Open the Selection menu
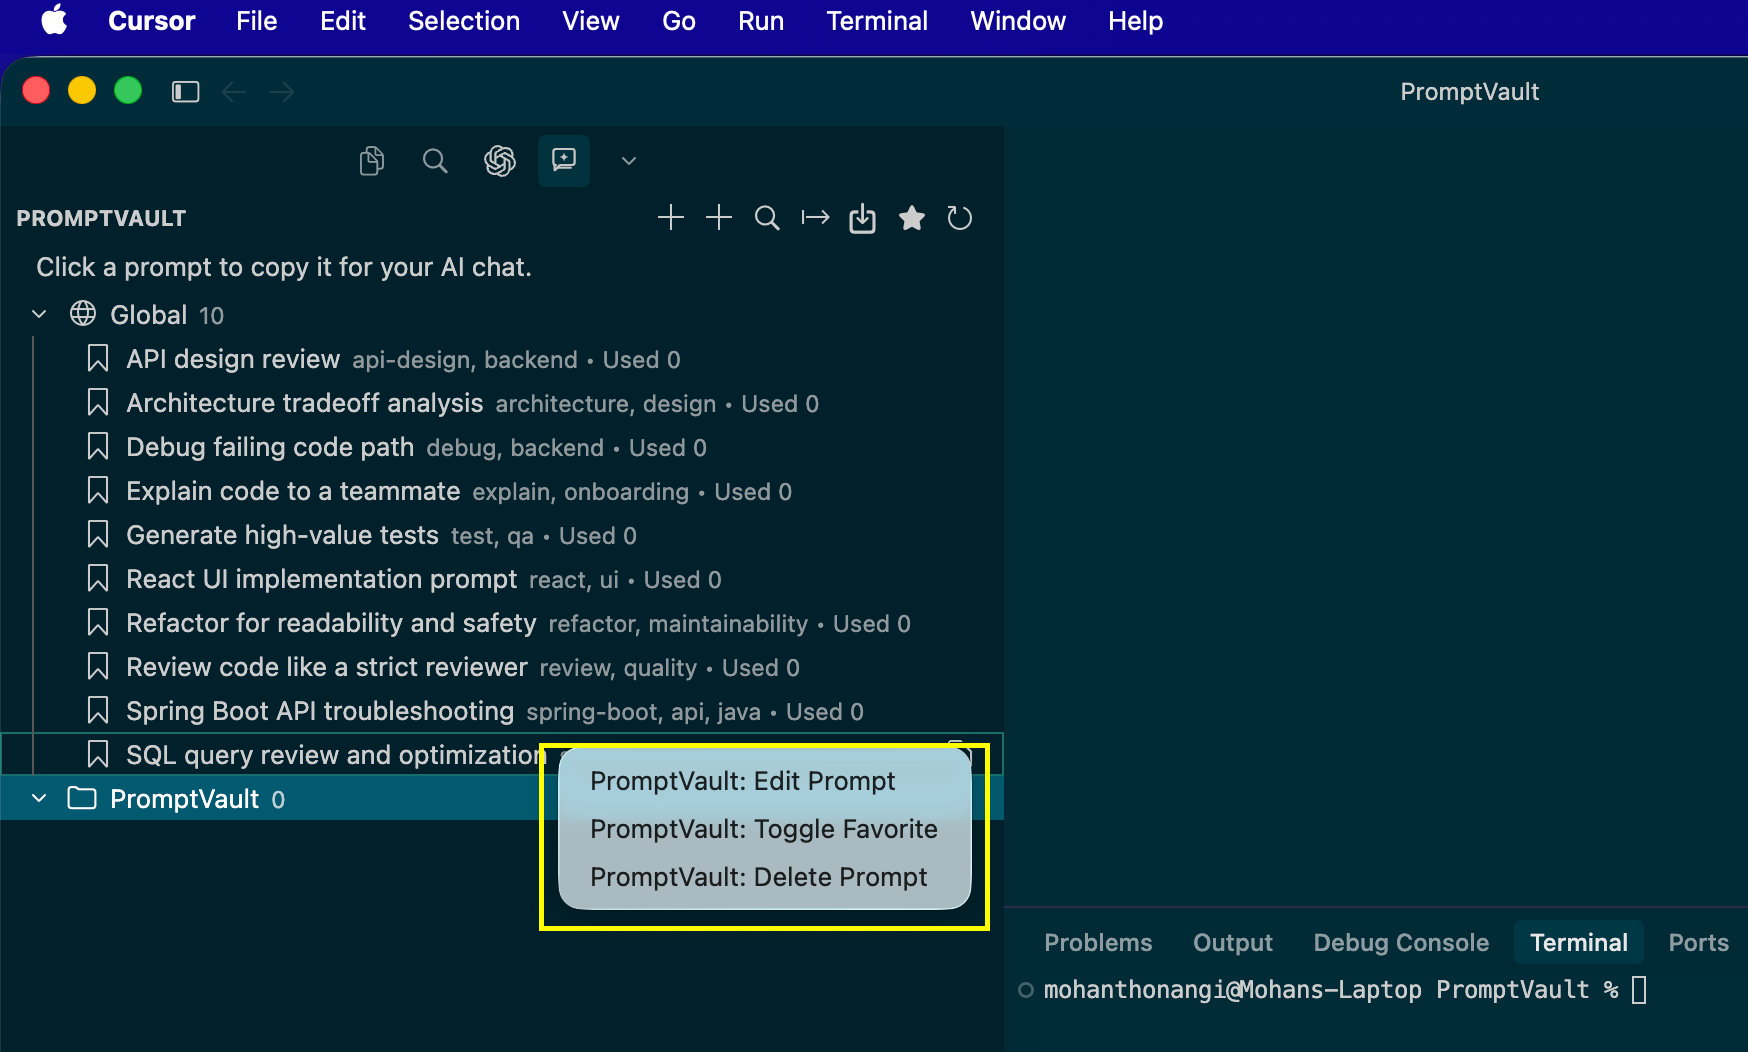Screen dimensions: 1748x1052 [464, 21]
